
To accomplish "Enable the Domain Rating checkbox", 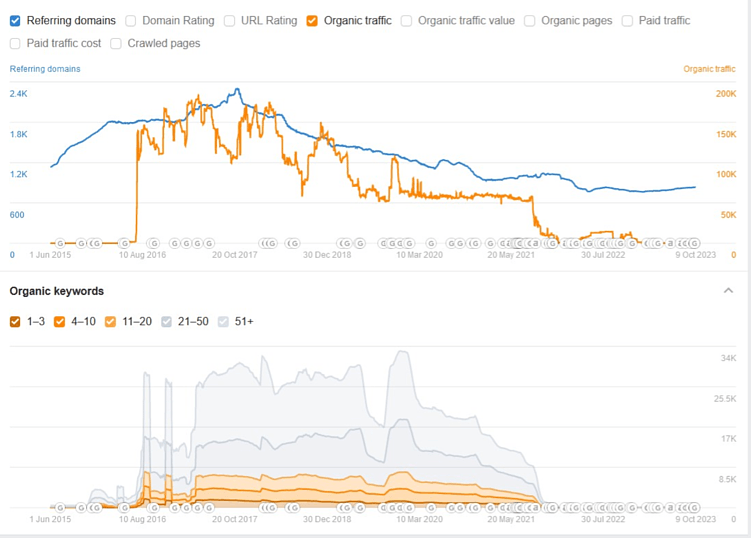I will click(131, 21).
